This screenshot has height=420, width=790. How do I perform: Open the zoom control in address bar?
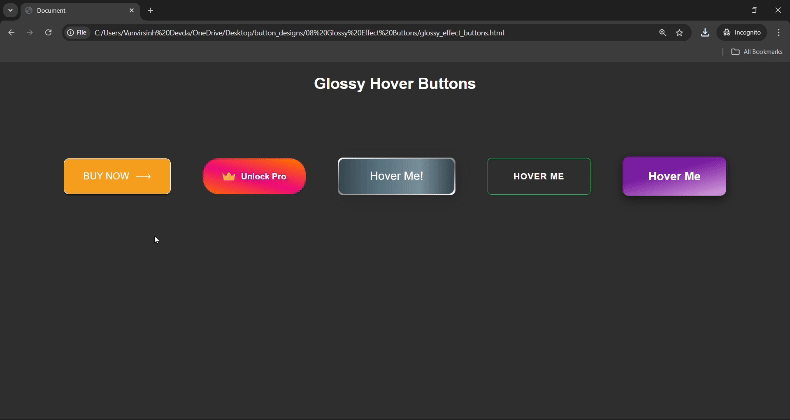(x=663, y=33)
